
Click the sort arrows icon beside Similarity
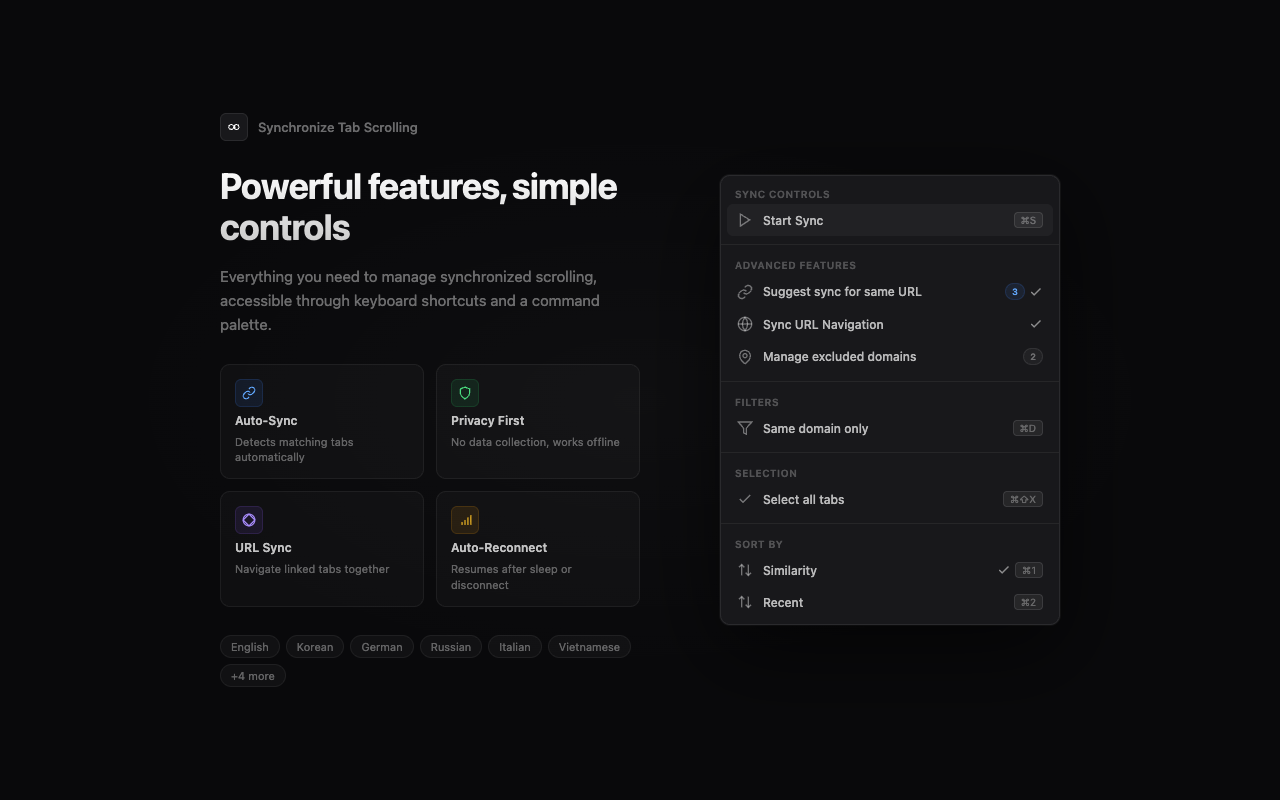click(x=745, y=570)
